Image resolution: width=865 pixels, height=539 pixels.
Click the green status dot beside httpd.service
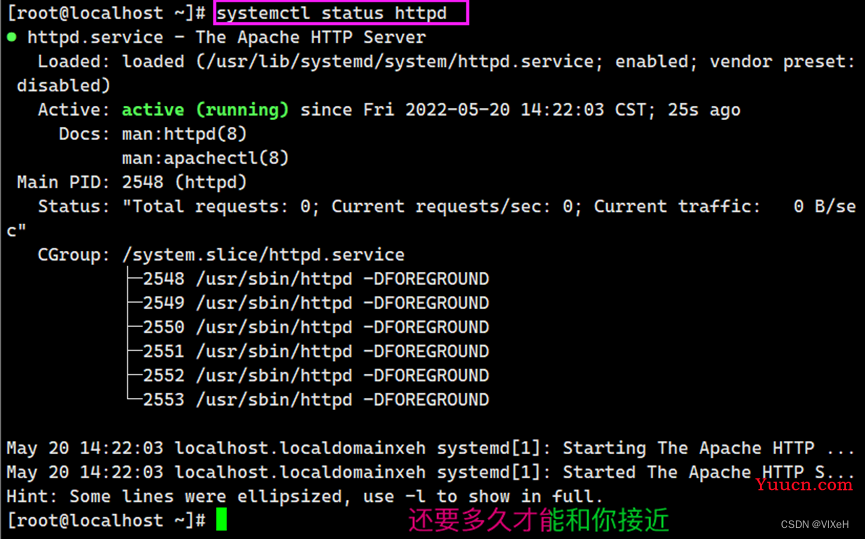pos(12,38)
